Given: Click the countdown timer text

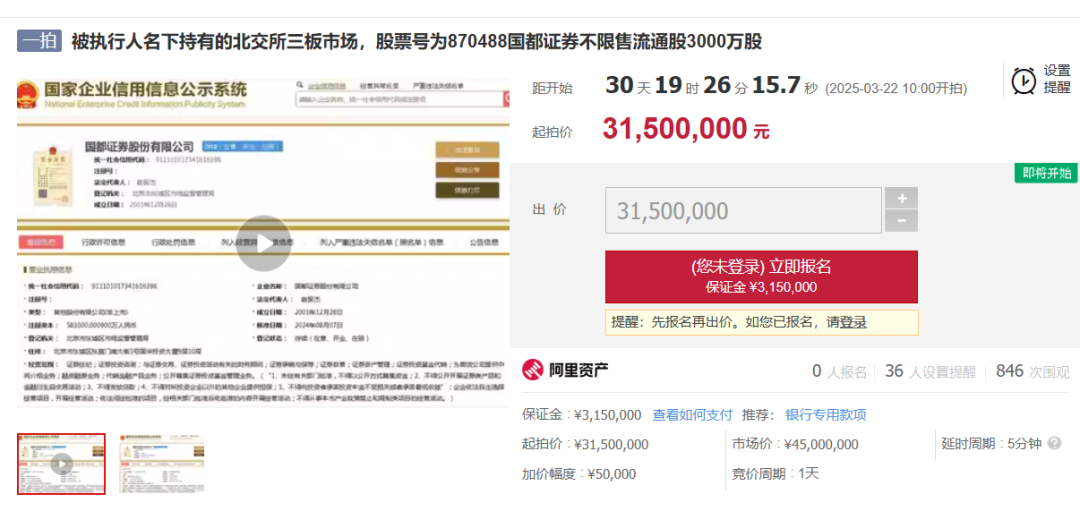Looking at the screenshot, I should pyautogui.click(x=712, y=86).
